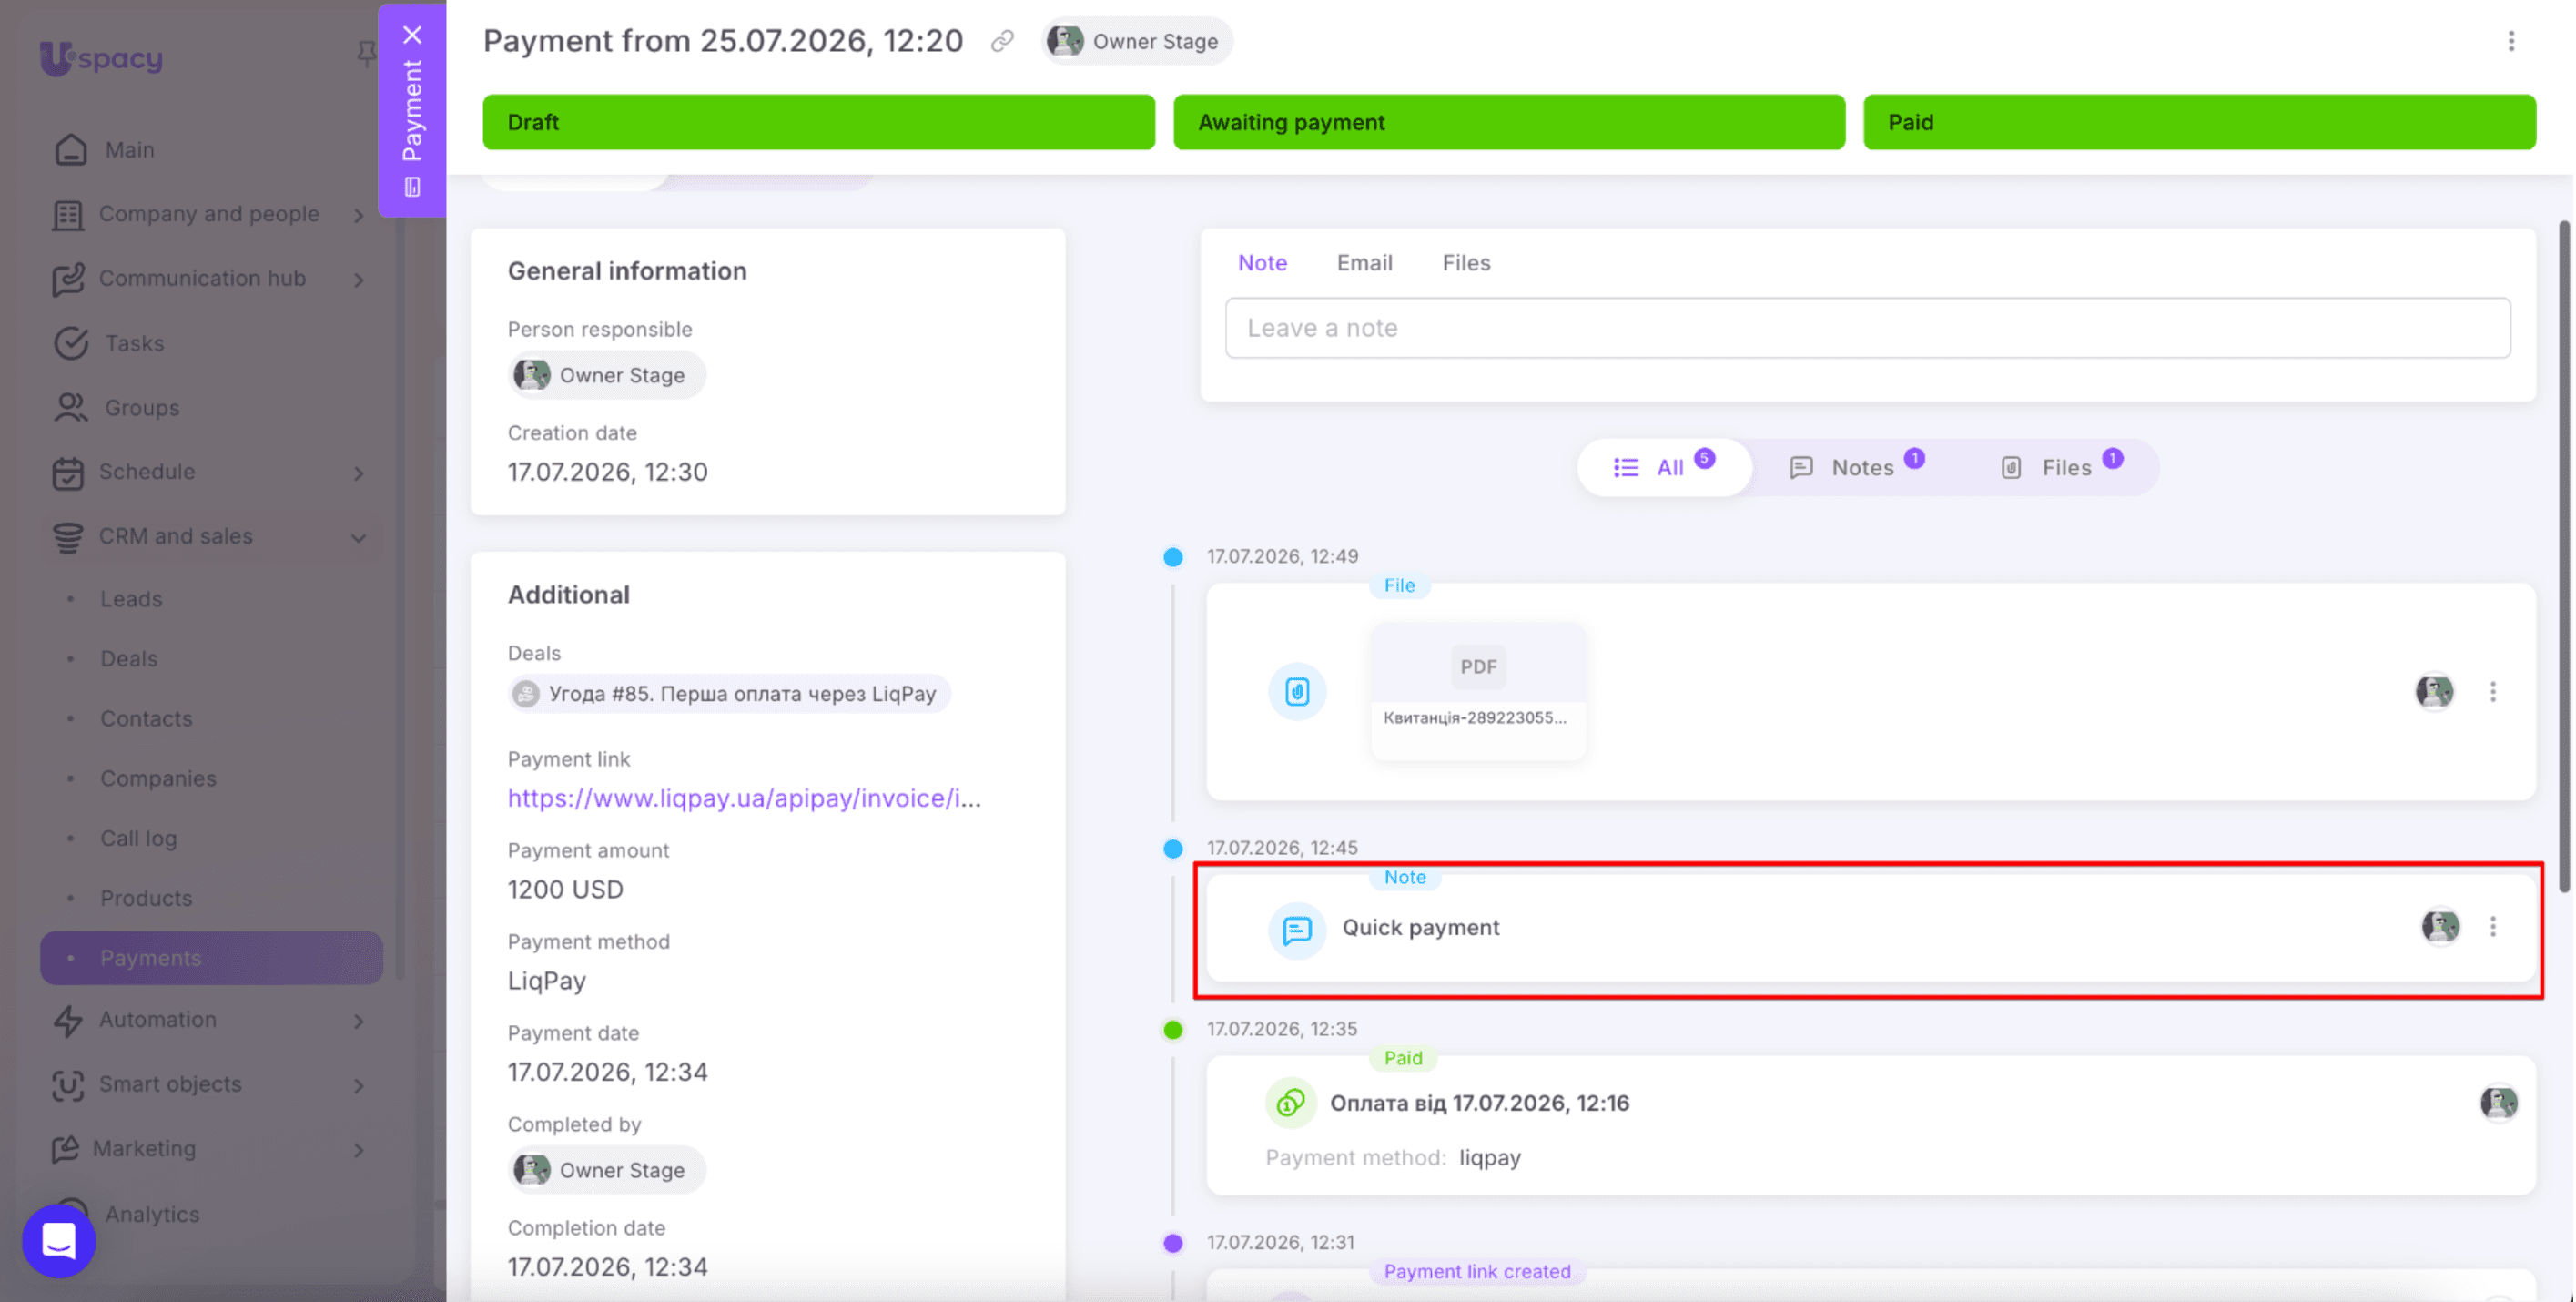2576x1302 pixels.
Task: Click the purple 12:31 timeline marker
Action: tap(1173, 1243)
